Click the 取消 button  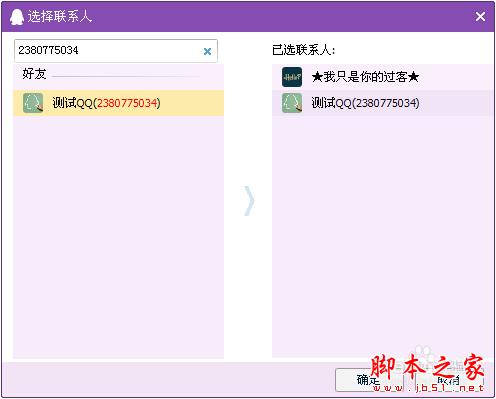pyautogui.click(x=449, y=380)
